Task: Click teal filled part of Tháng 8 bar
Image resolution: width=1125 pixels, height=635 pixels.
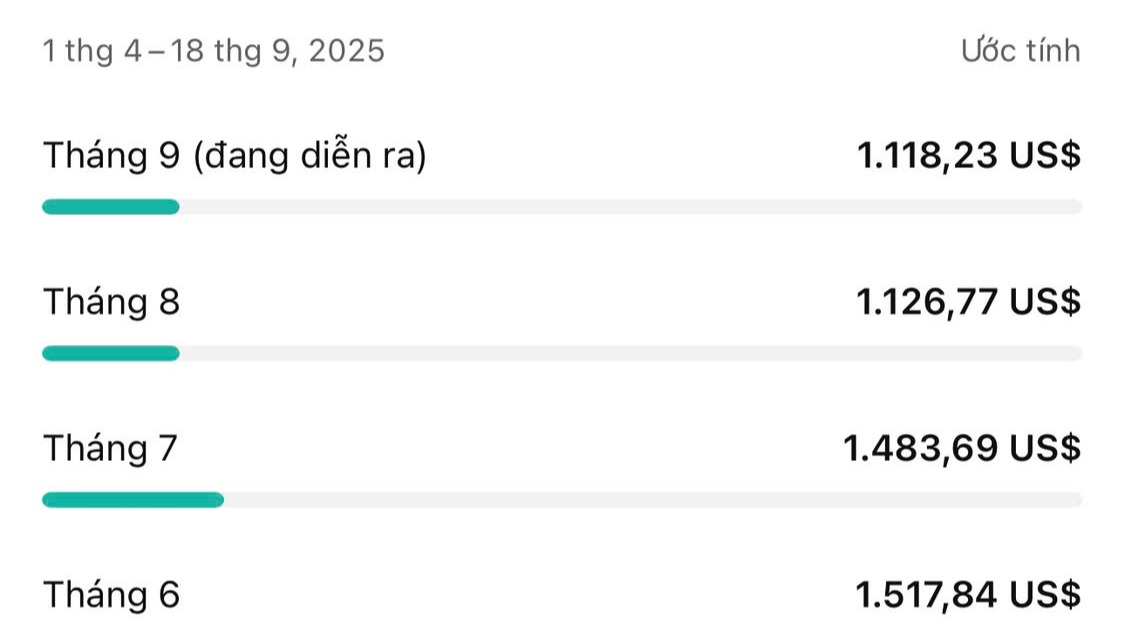Action: (x=110, y=353)
